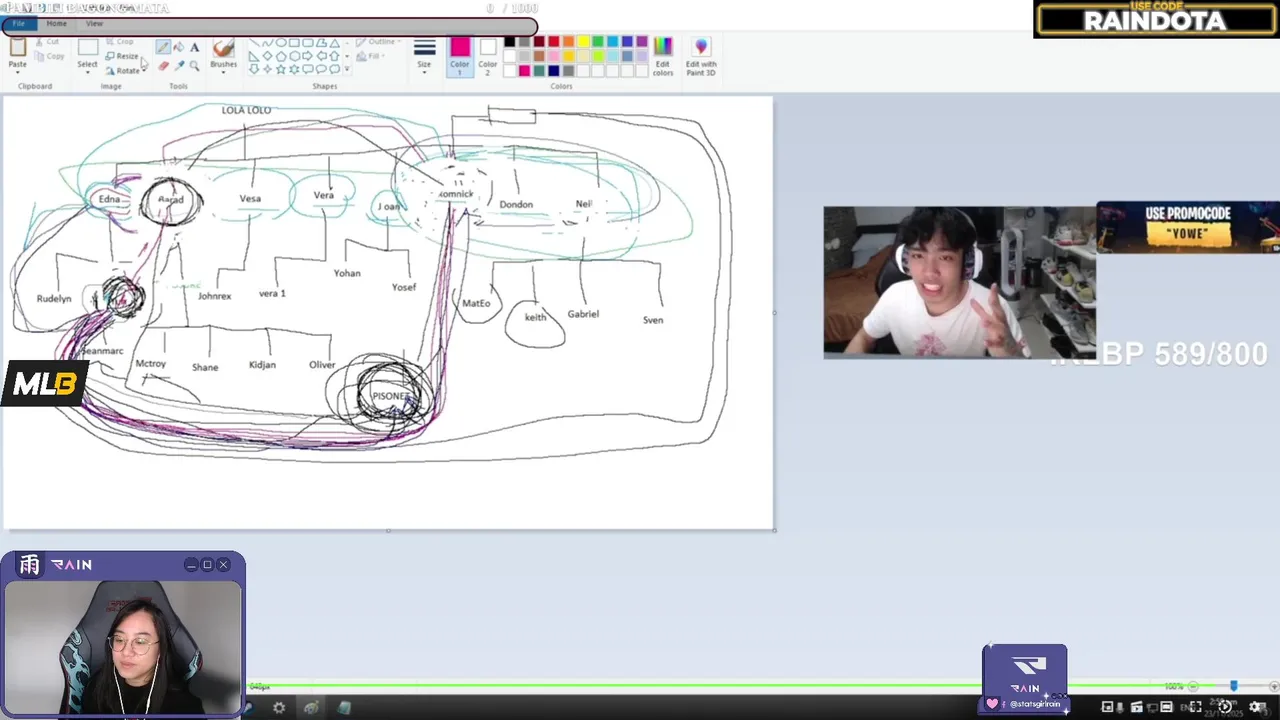Screen dimensions: 1280x720
Task: Select the Color picker eyedropper tool
Action: (x=179, y=66)
